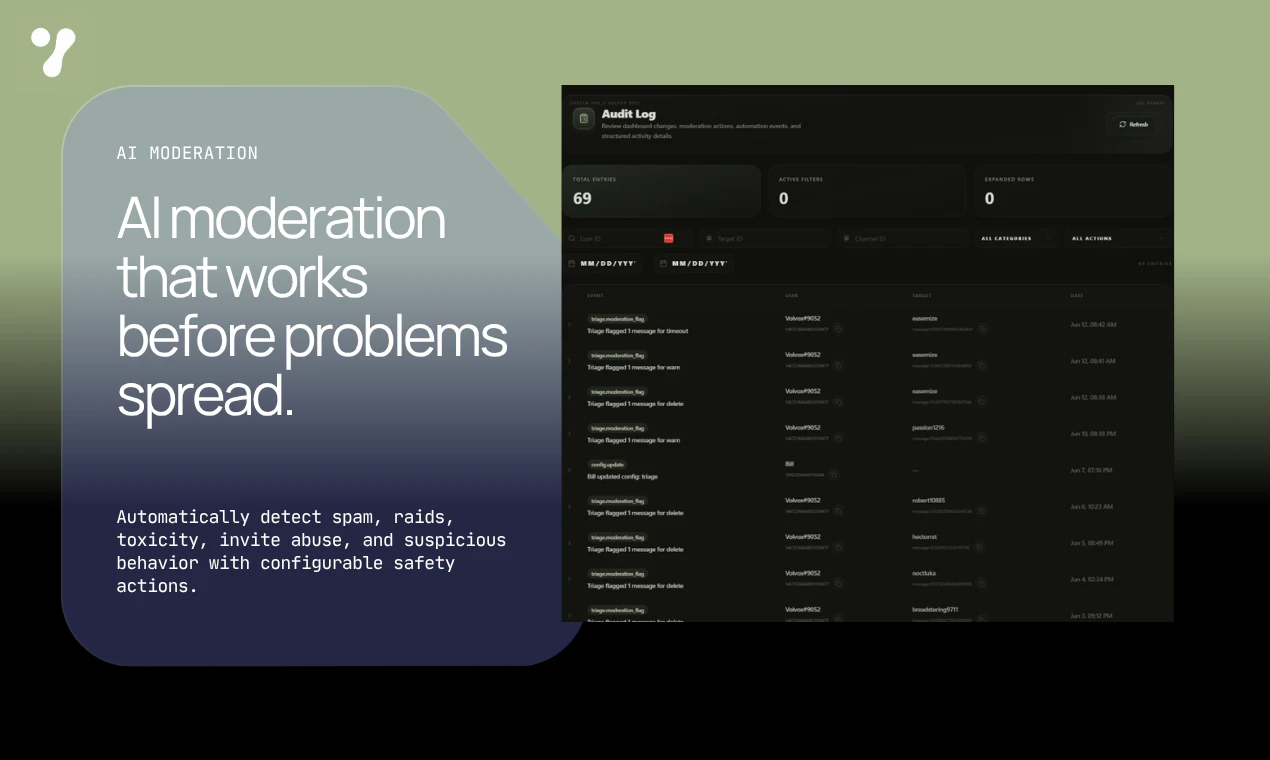Expand the Jun 12, 08:41 AM warn row
This screenshot has width=1270, height=760.
point(570,361)
